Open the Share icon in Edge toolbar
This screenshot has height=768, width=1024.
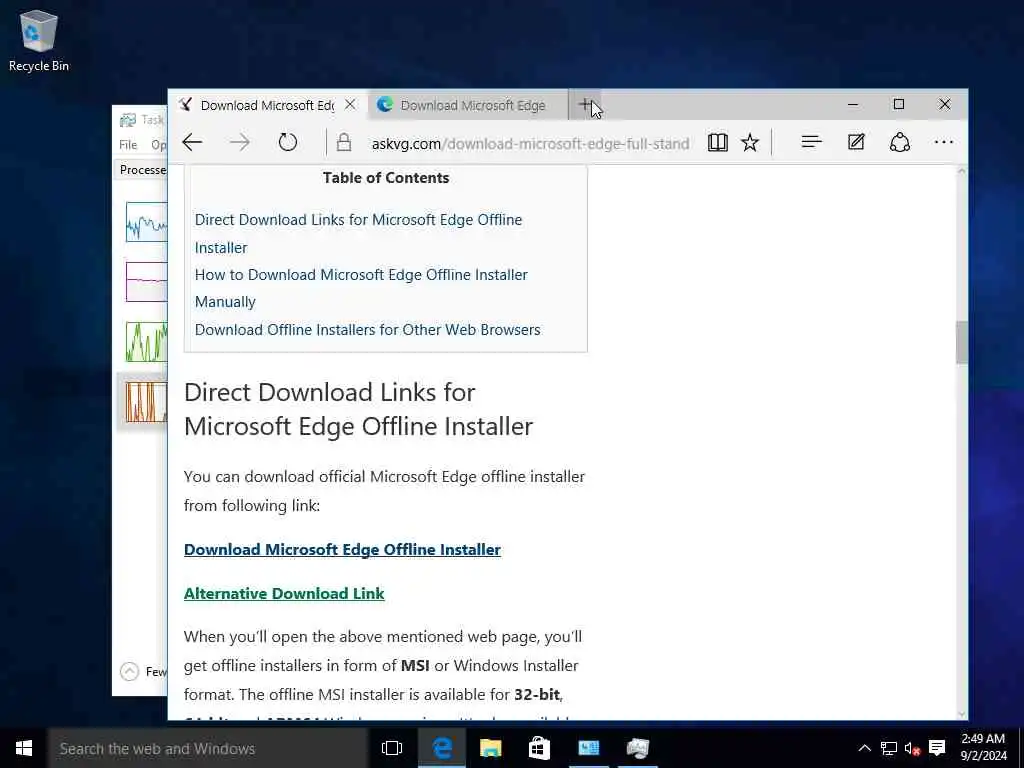tap(899, 142)
